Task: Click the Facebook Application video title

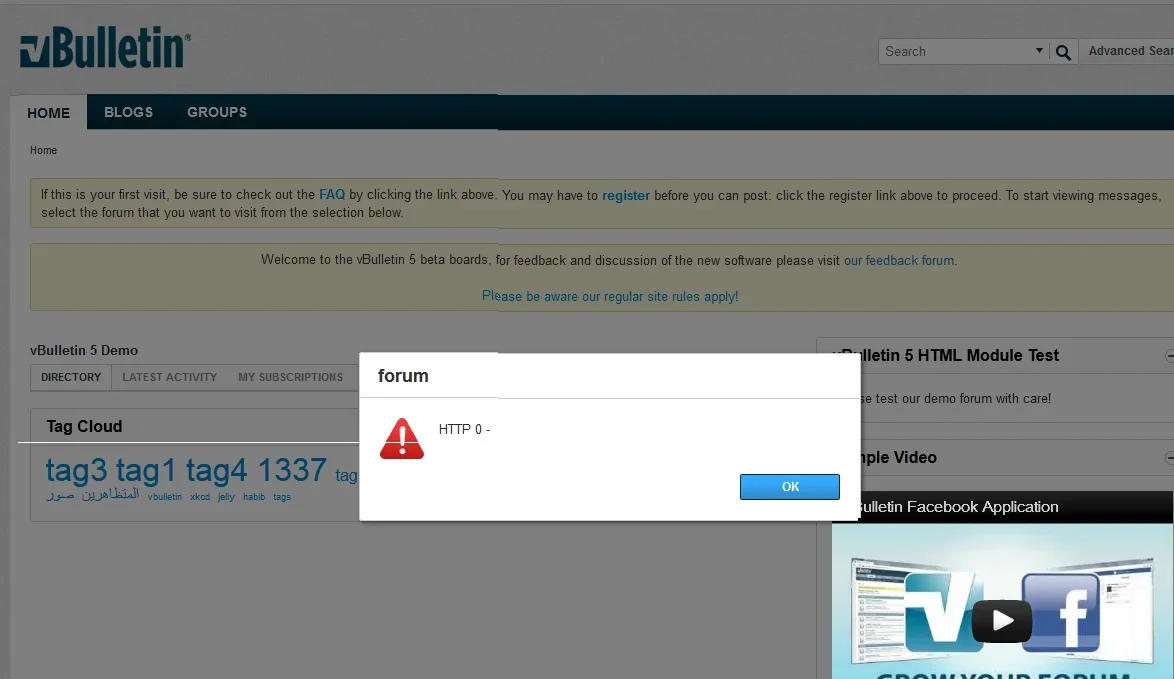Action: point(958,507)
